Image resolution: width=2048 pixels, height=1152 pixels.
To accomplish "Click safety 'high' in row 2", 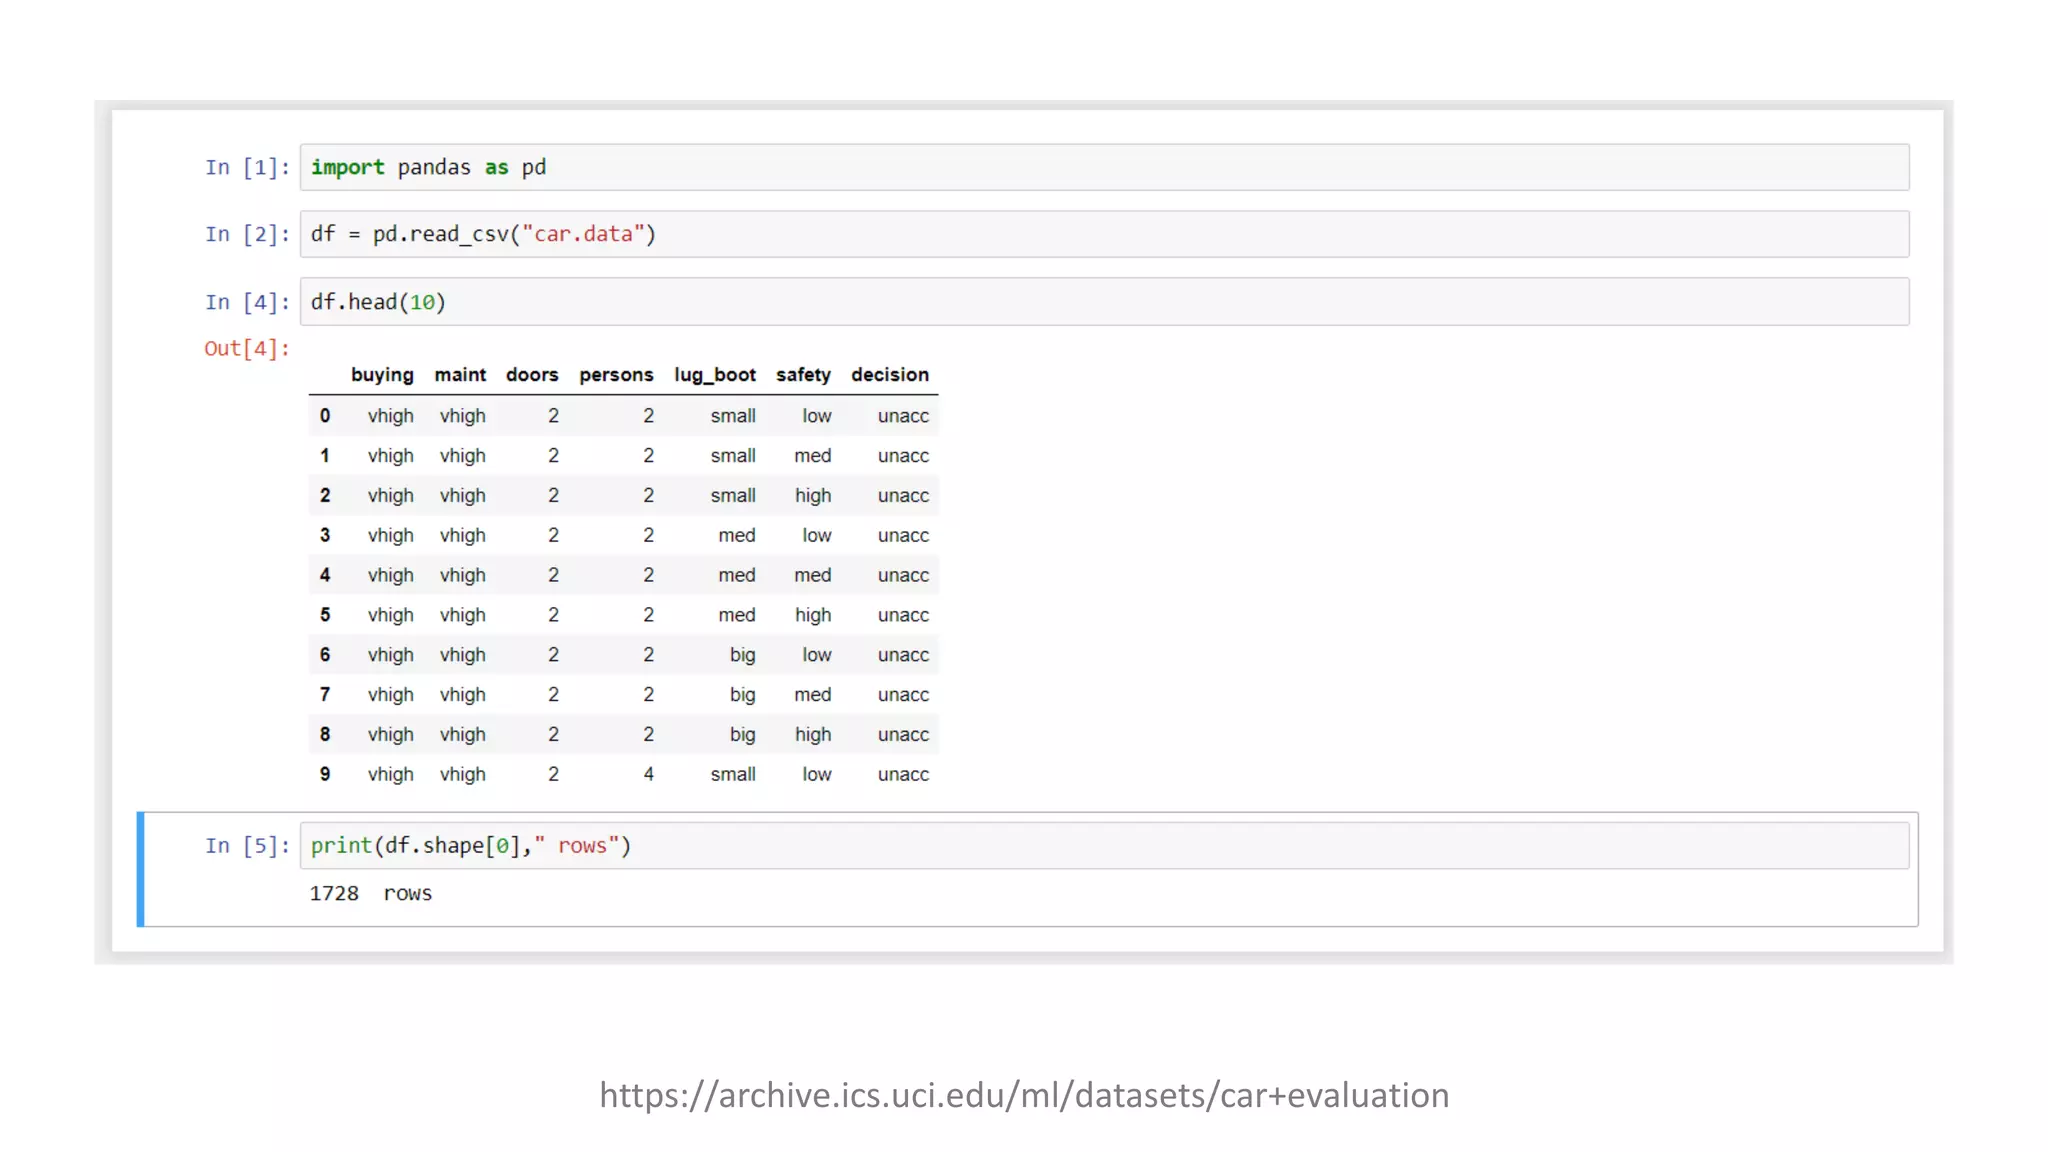I will pyautogui.click(x=813, y=496).
